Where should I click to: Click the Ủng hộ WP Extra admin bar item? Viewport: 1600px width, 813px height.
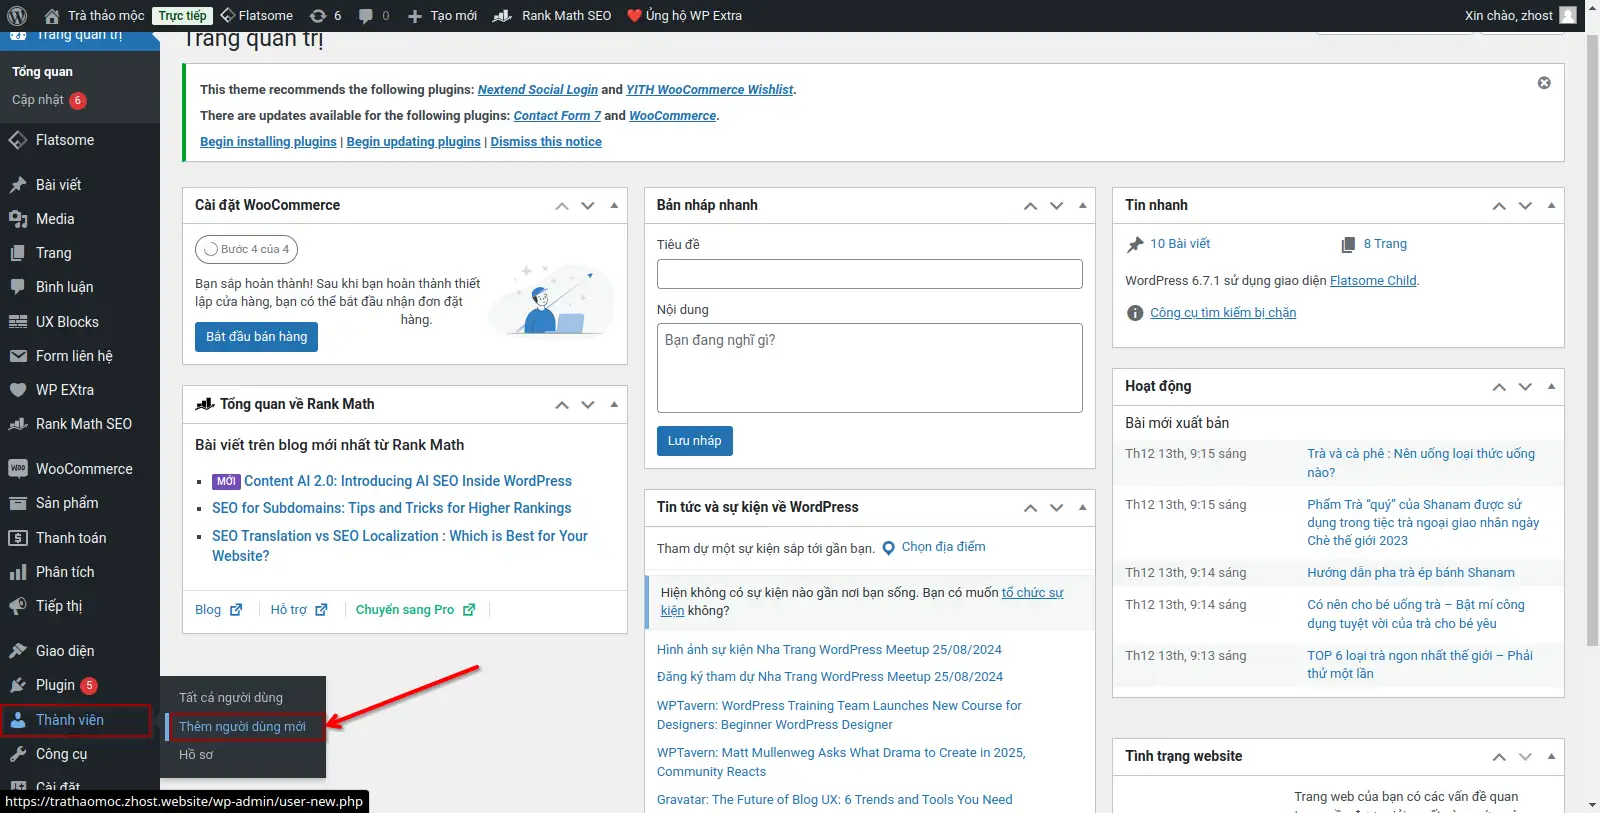[684, 15]
